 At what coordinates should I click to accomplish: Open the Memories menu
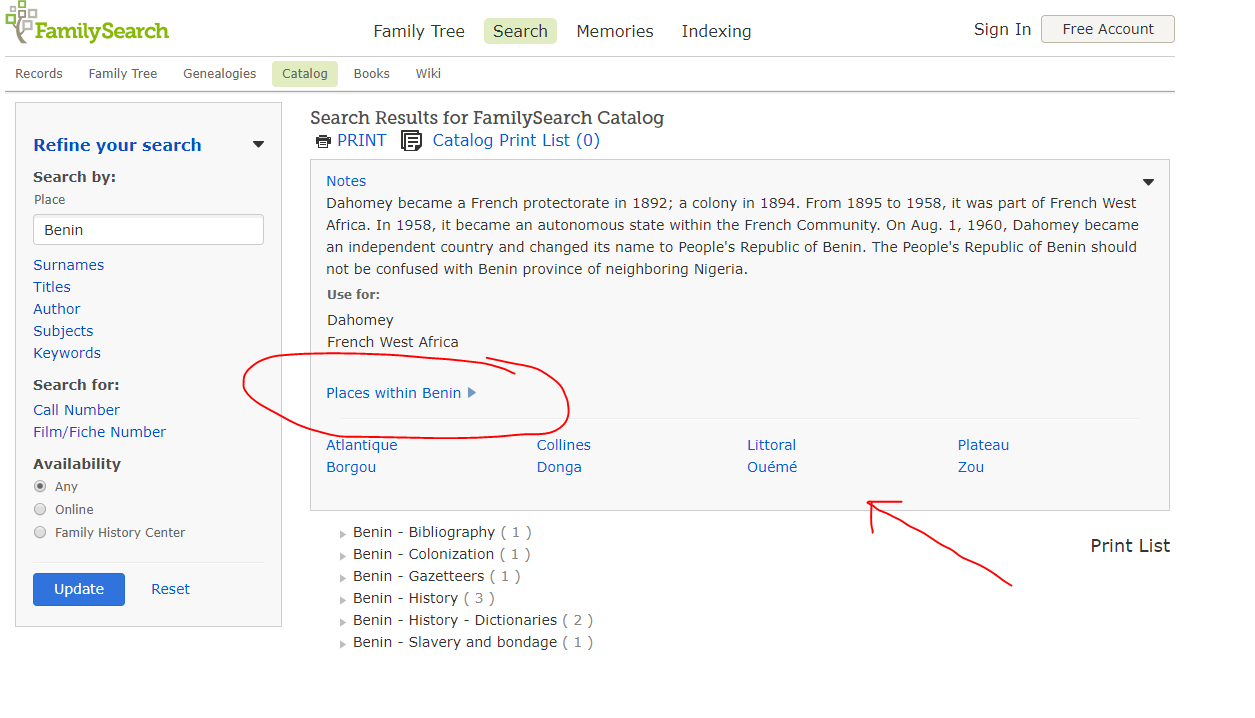614,31
